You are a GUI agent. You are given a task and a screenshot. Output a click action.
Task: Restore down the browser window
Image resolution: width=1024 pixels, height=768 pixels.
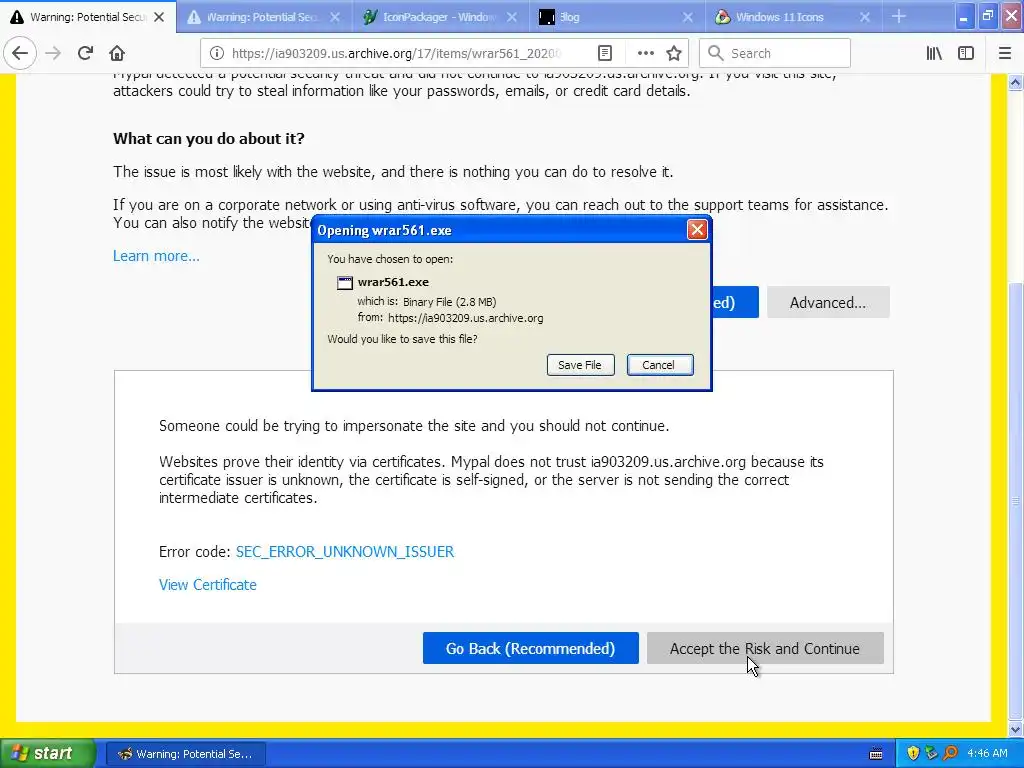(987, 17)
